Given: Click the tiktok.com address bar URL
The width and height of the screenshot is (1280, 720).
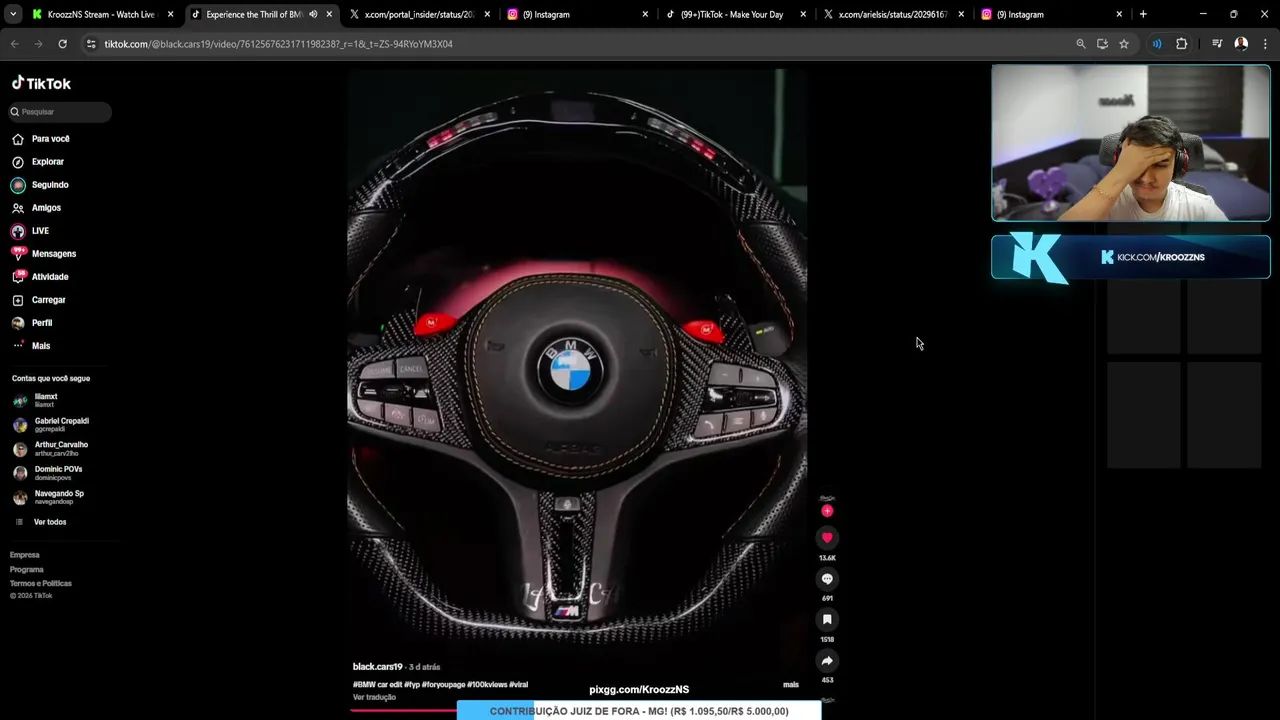Looking at the screenshot, I should pyautogui.click(x=278, y=44).
